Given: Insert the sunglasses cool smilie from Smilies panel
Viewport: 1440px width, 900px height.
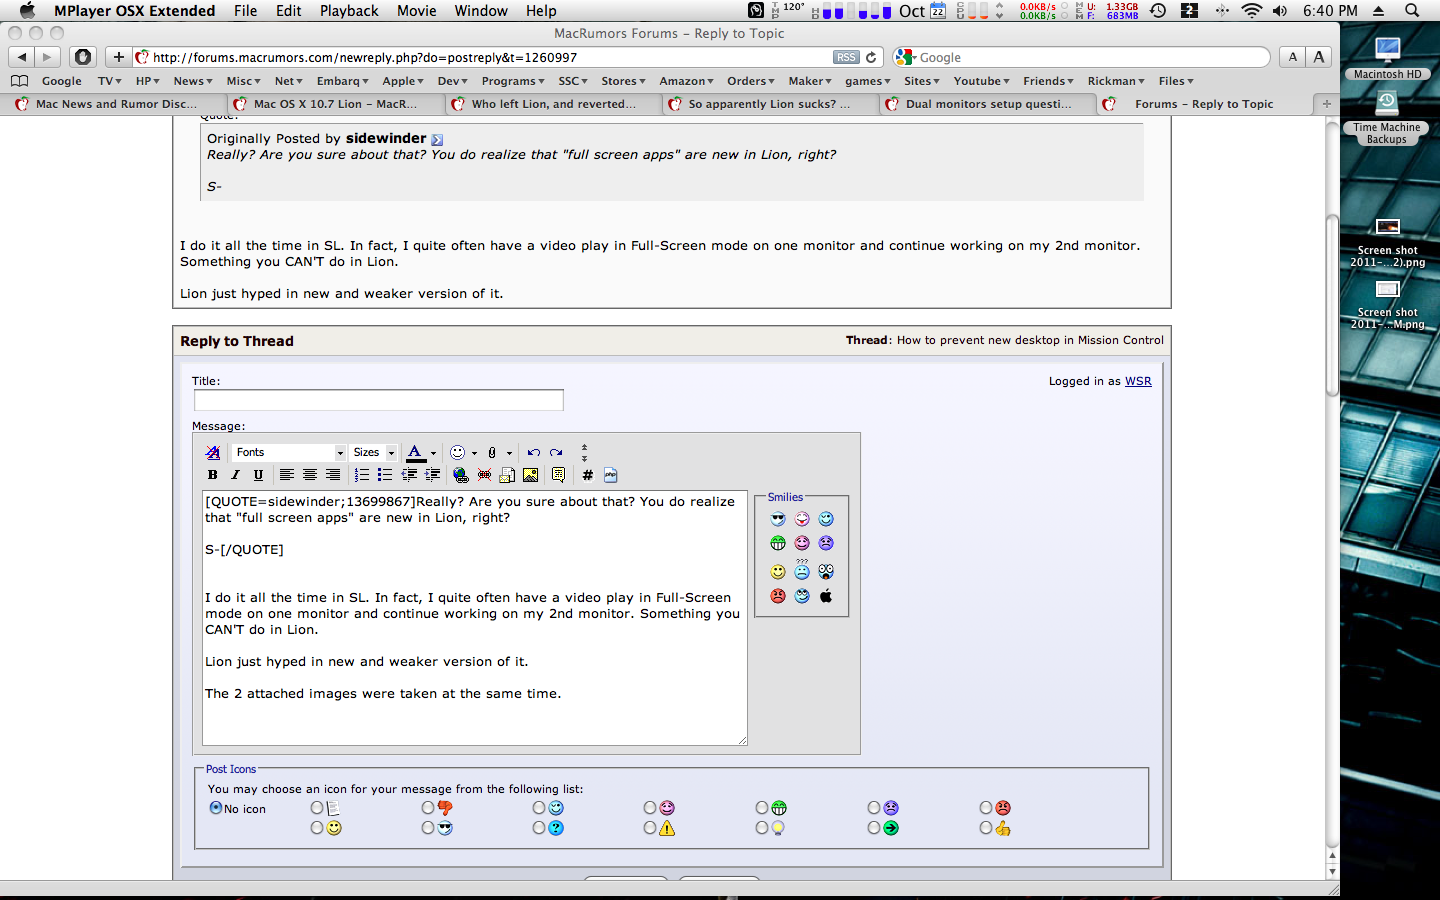Looking at the screenshot, I should pyautogui.click(x=778, y=519).
